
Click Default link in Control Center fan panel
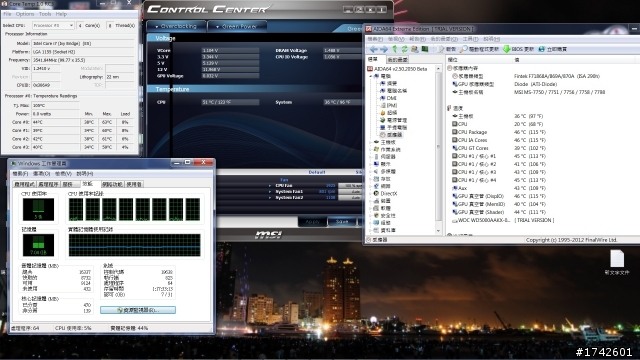point(317,172)
